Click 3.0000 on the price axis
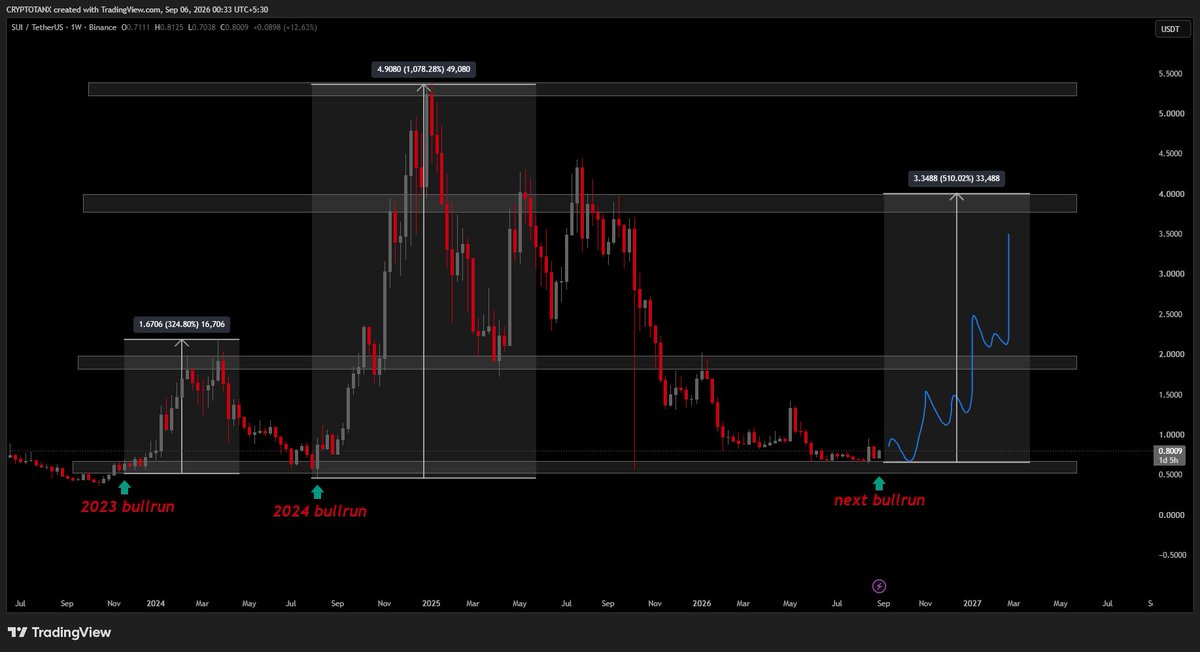This screenshot has height=652, width=1200. pos(1169,274)
